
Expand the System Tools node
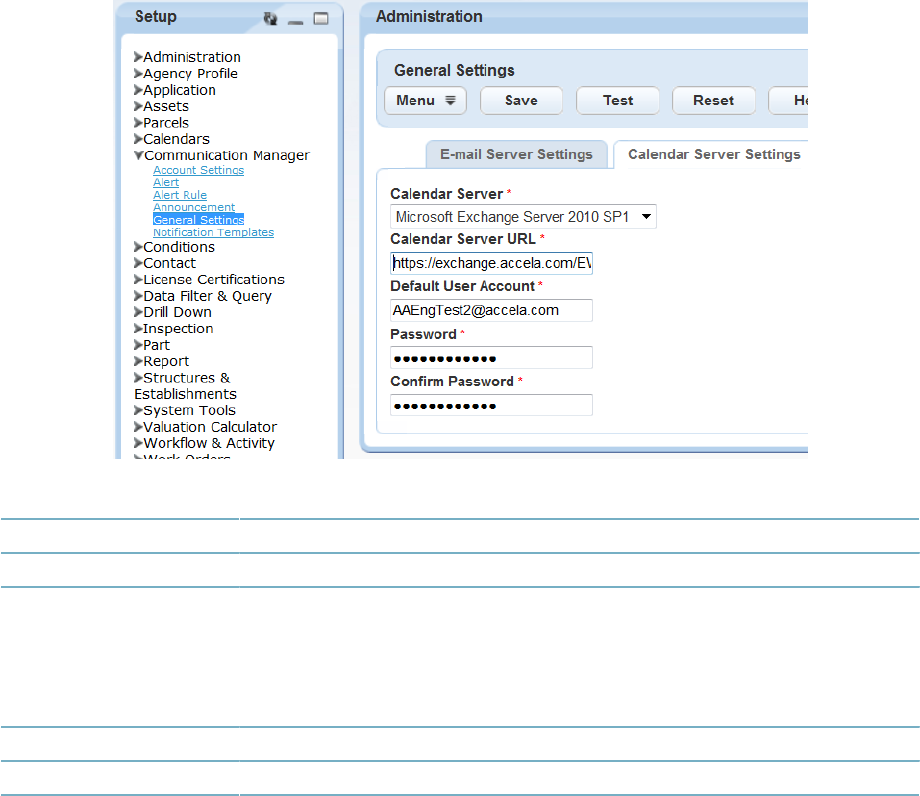(138, 410)
